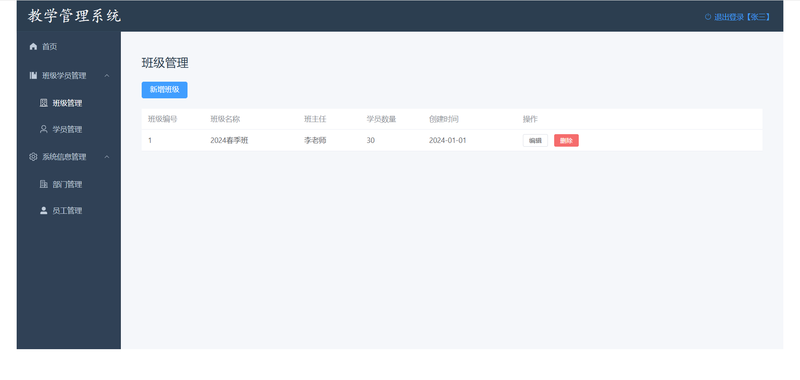Open the 首页 menu item
Image resolution: width=800 pixels, height=380 pixels.
[69, 46]
